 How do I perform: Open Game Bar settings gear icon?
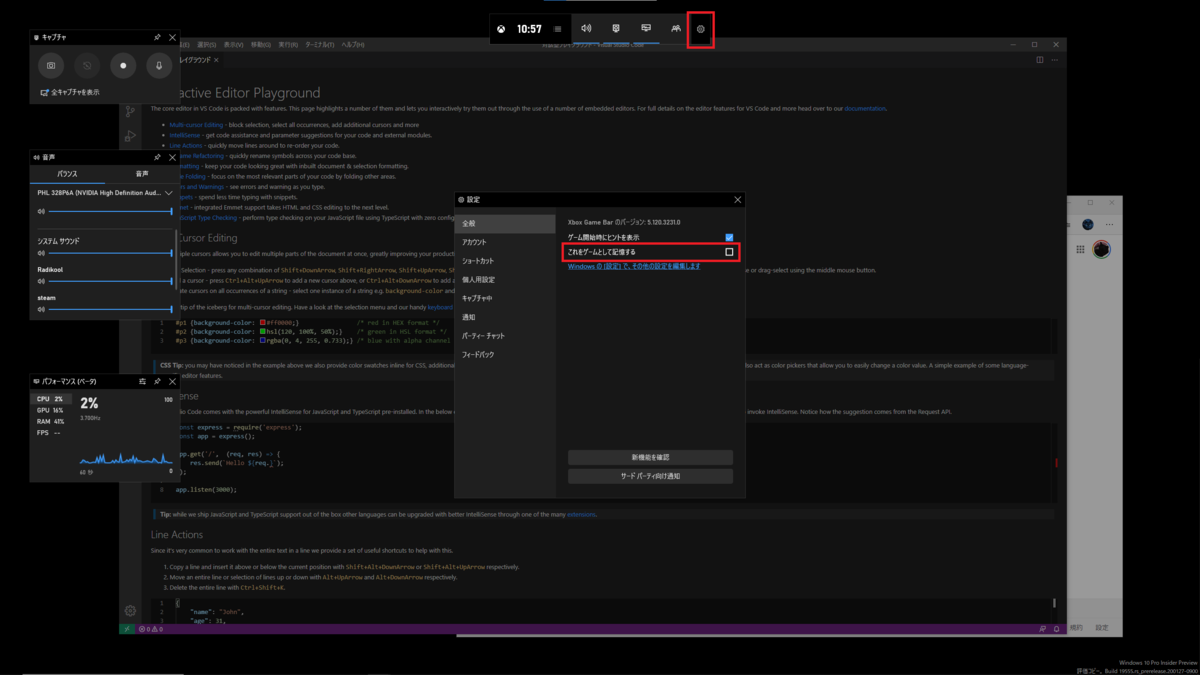click(701, 29)
